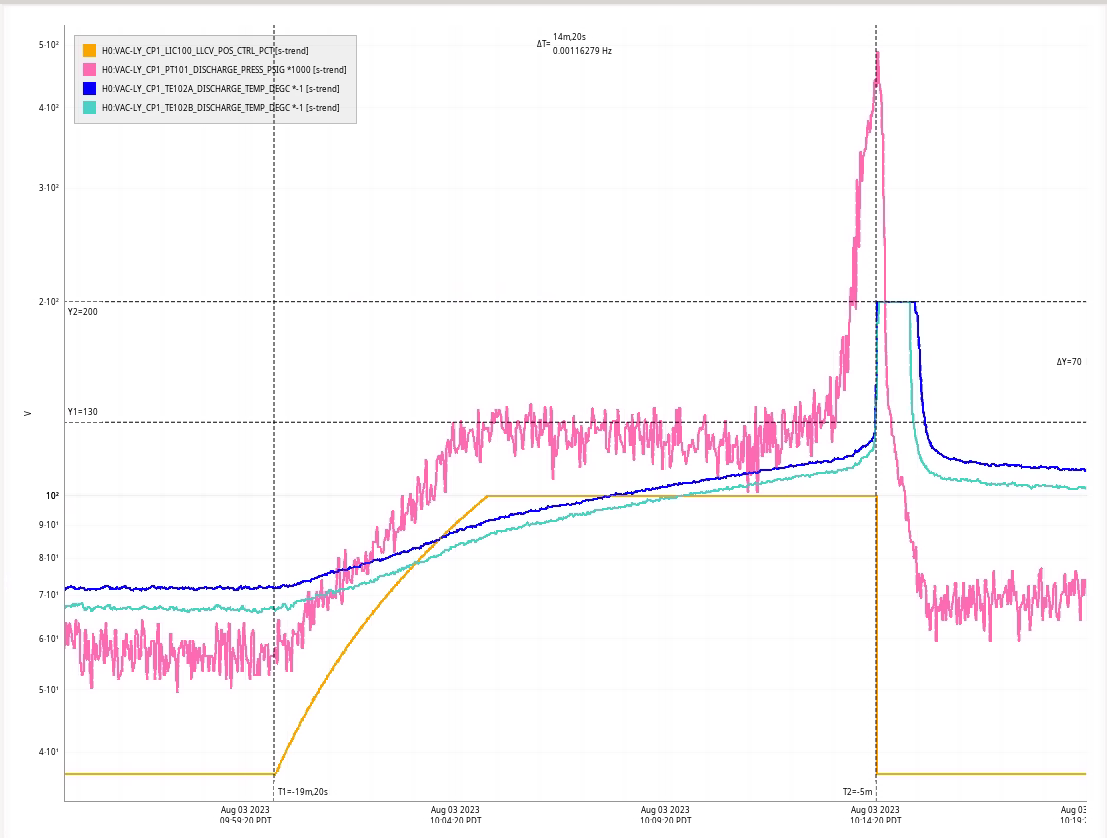Select the TE102A_DISCHARGE_TEMP_DEGC legend entry
1107x838 pixels.
[x=220, y=89]
